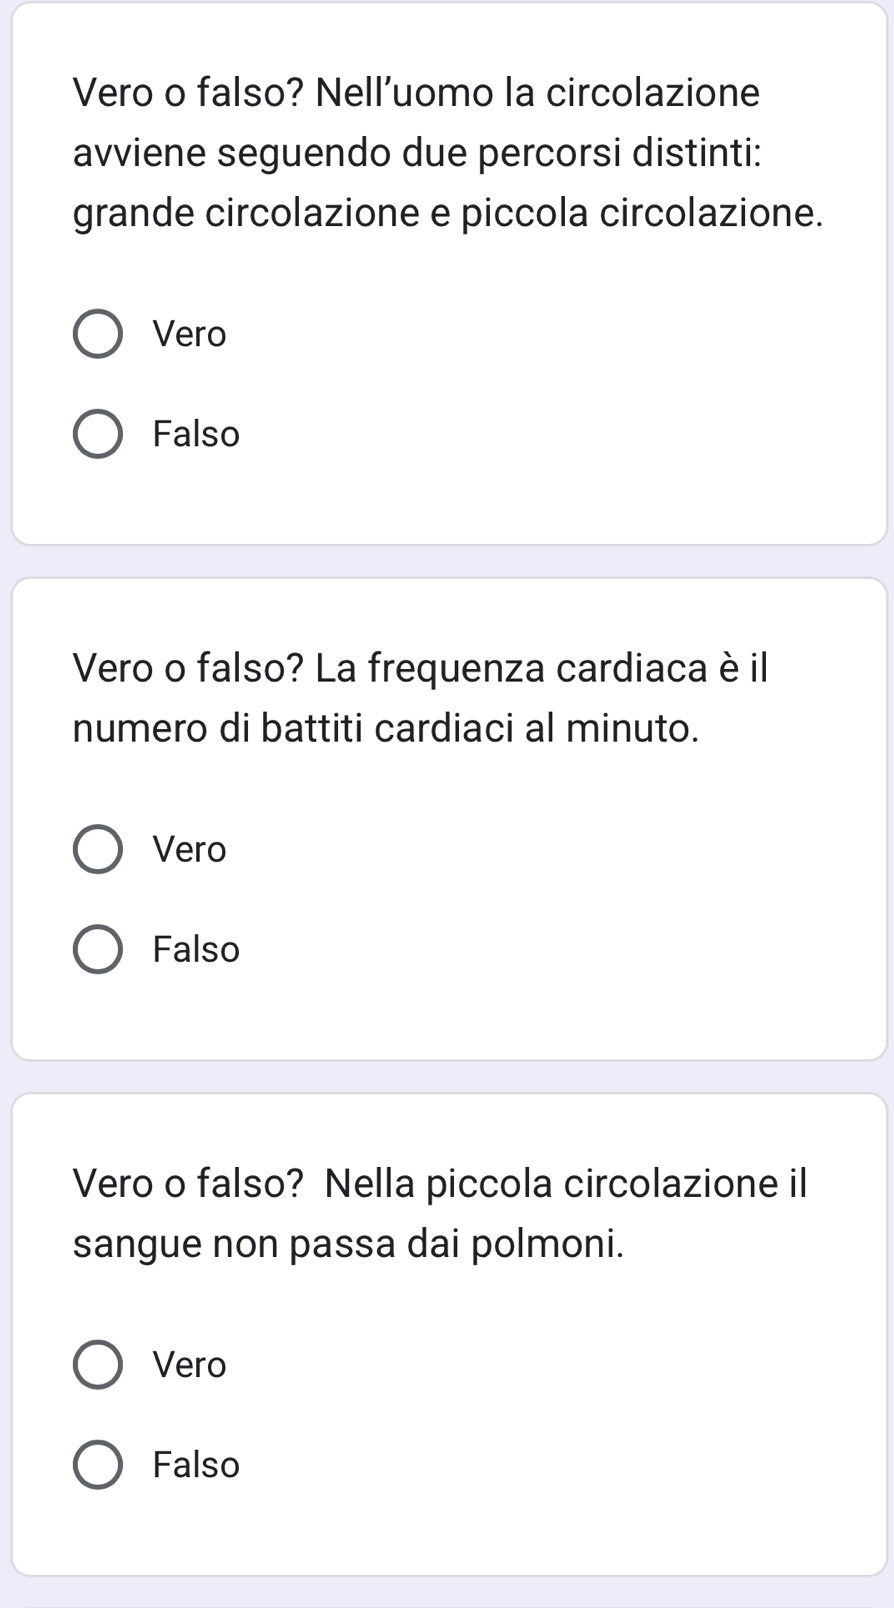
Task: Select Vero radio for two circulation paths question
Action: point(98,334)
